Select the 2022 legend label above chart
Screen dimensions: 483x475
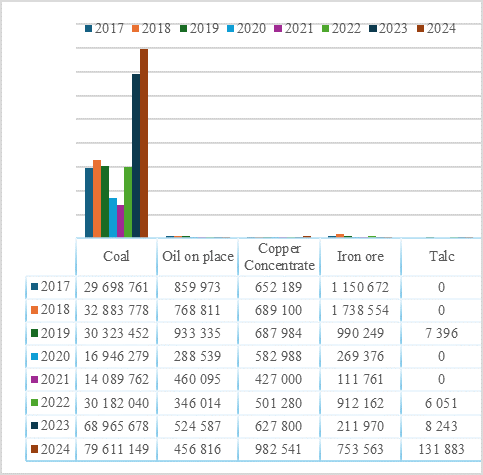click(x=346, y=28)
